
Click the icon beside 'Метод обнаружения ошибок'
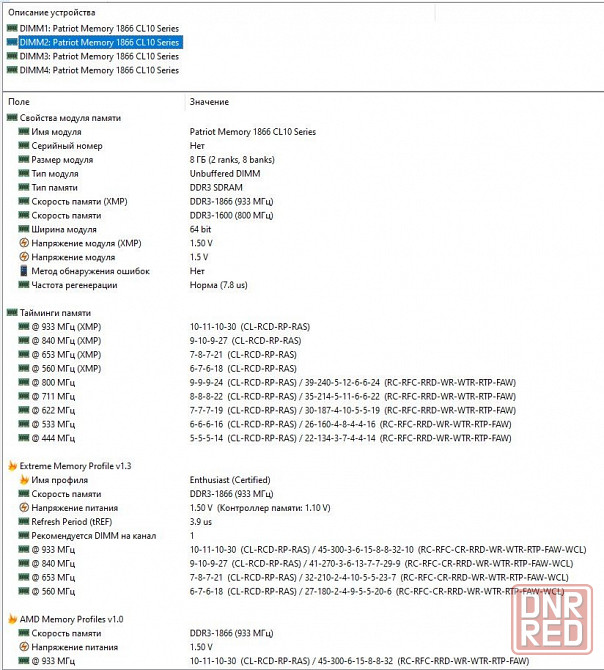coord(24,271)
